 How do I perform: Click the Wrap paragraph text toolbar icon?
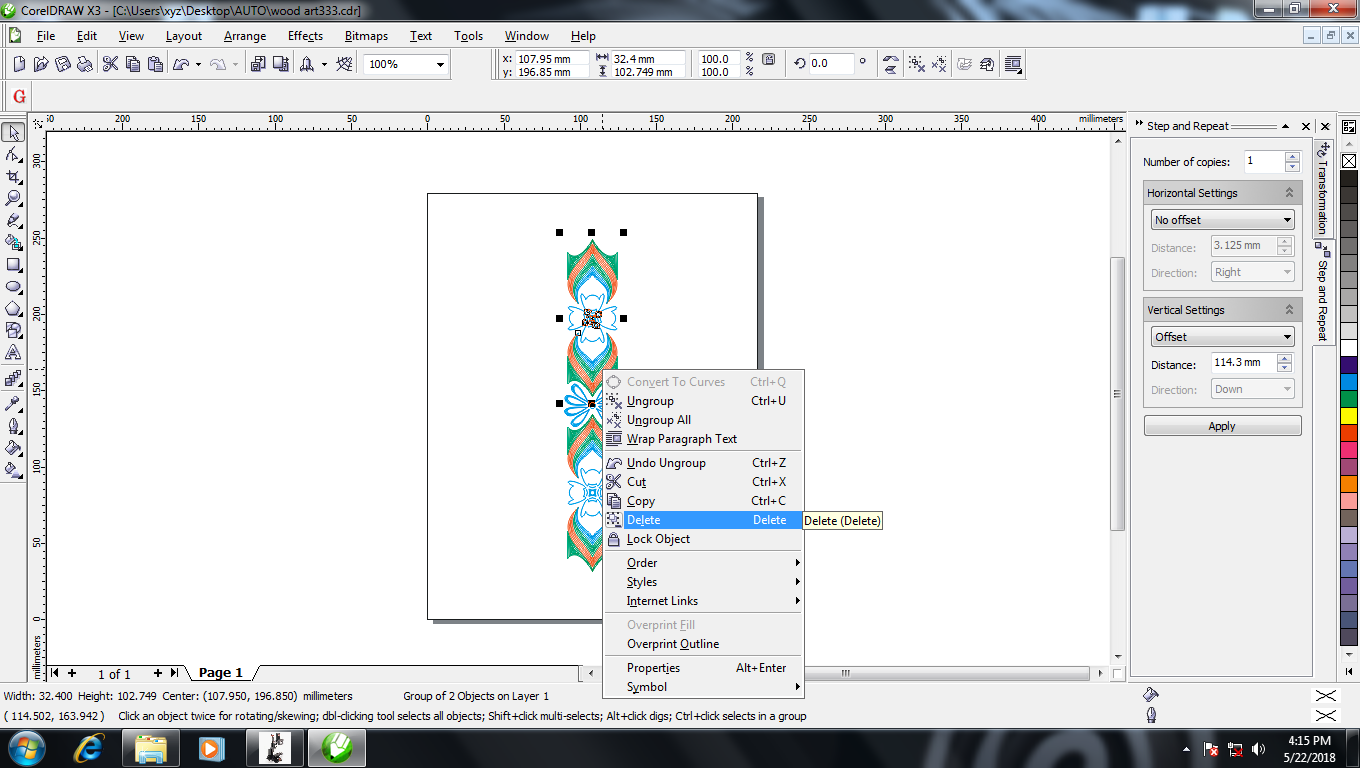[x=1013, y=64]
